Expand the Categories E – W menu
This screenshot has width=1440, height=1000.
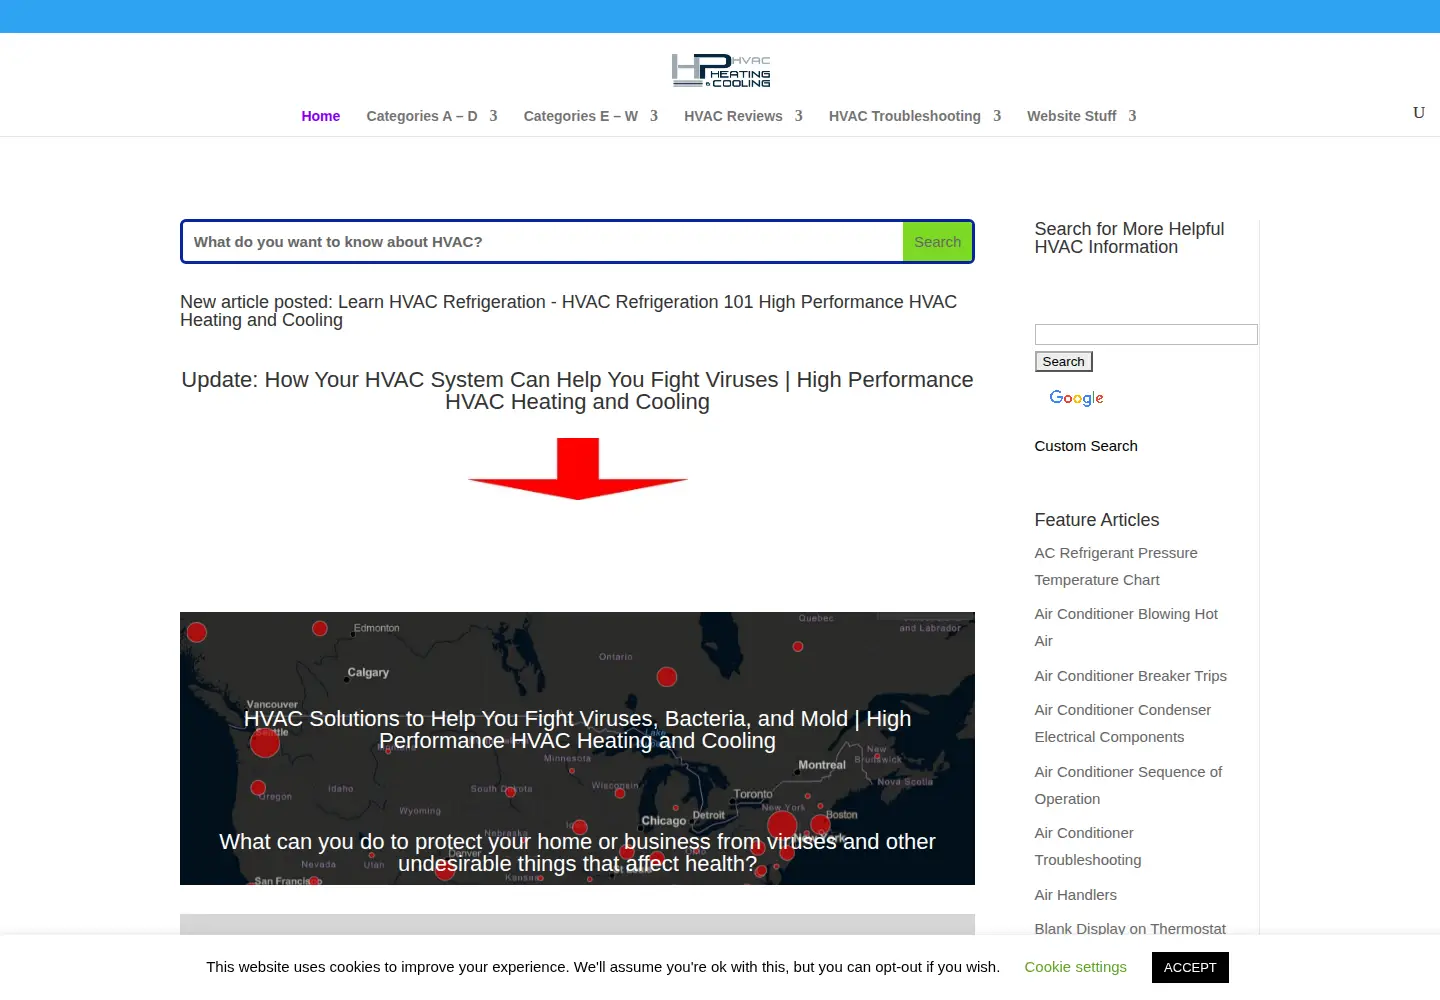pyautogui.click(x=591, y=116)
